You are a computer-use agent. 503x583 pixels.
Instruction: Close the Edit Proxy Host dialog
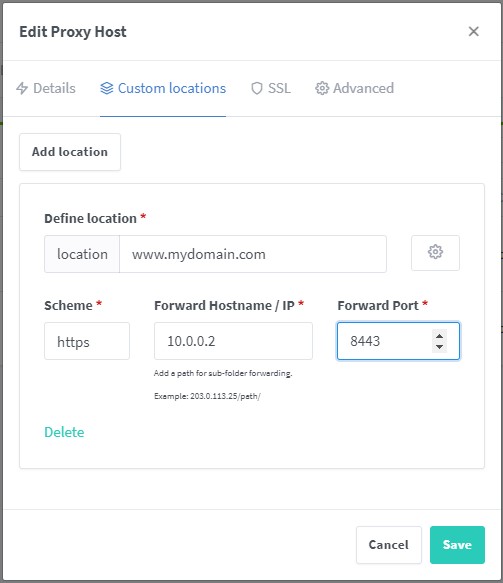pyautogui.click(x=473, y=32)
